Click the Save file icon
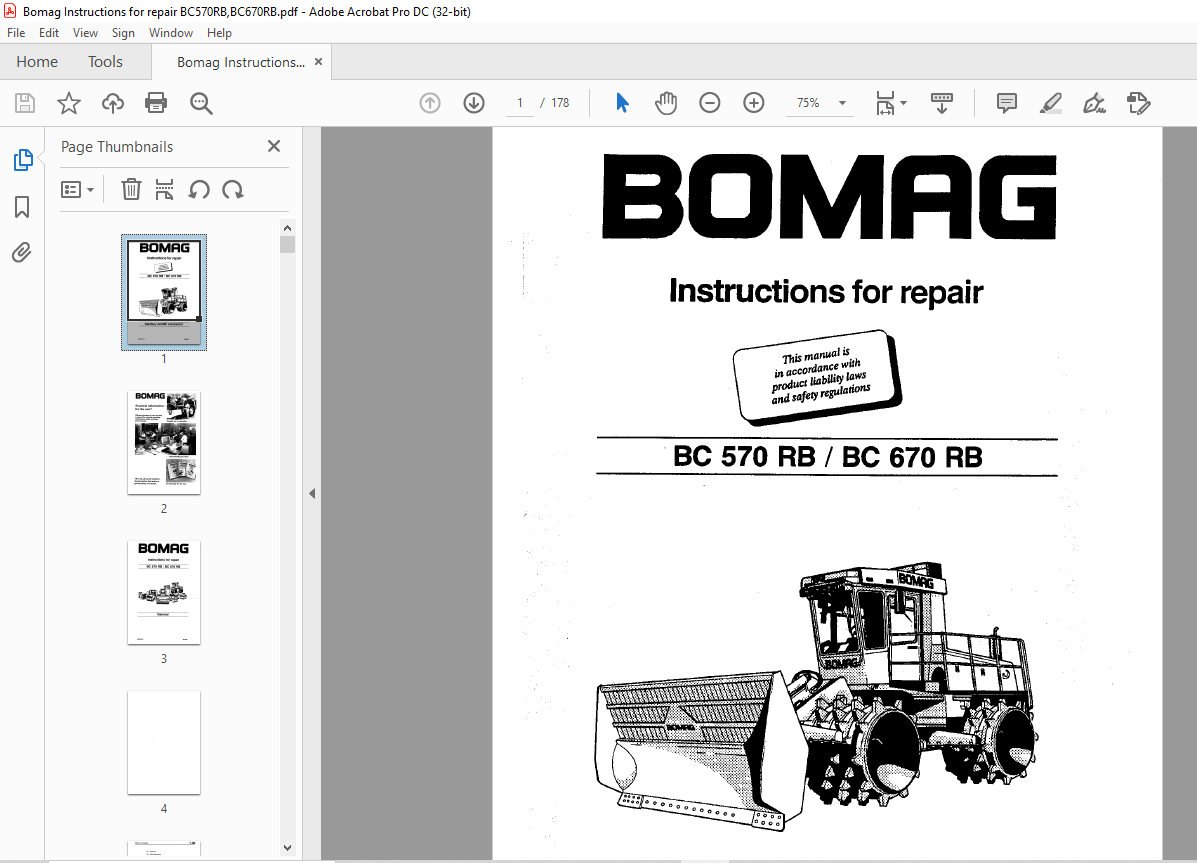1197x863 pixels. pyautogui.click(x=25, y=103)
